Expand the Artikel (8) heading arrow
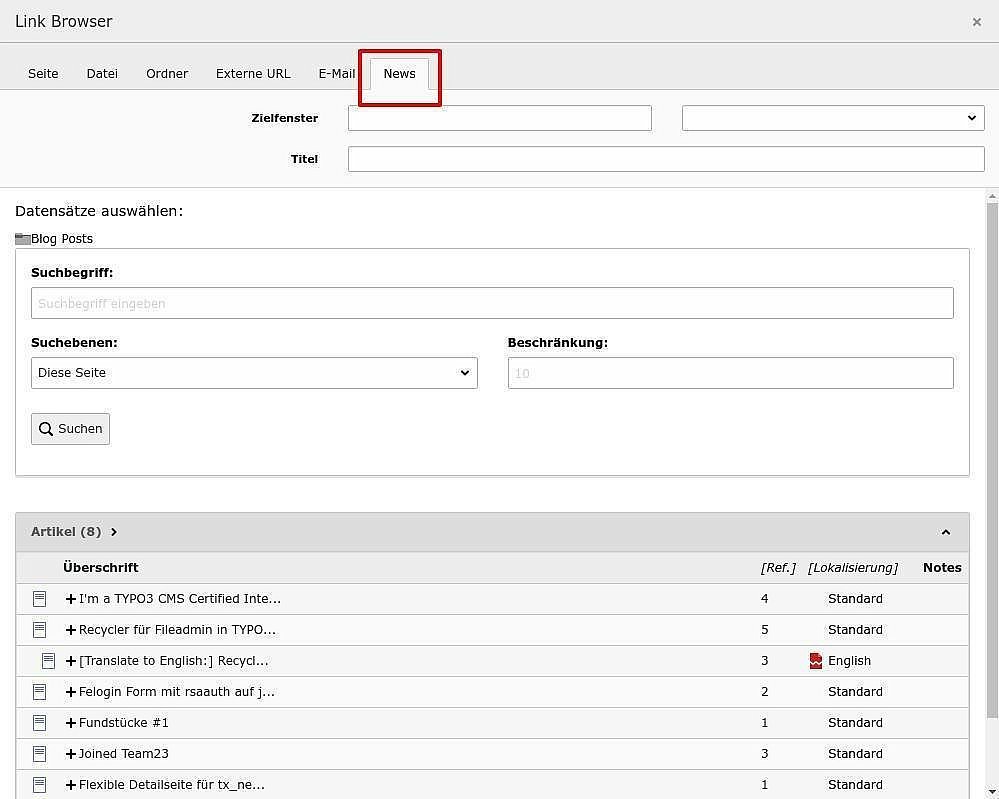The height and width of the screenshot is (799, 999). [113, 531]
